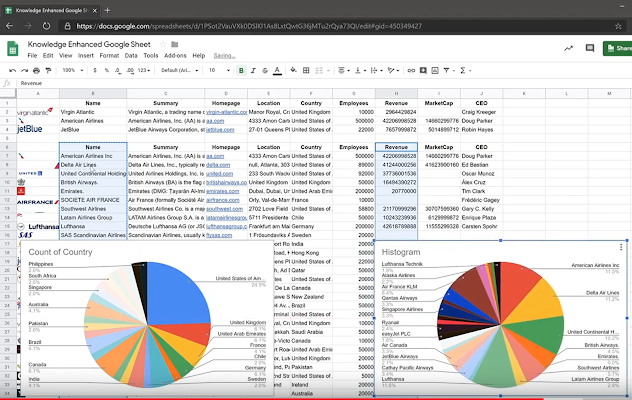Star the document next to its title
The width and height of the screenshot is (632, 400).
163,44
